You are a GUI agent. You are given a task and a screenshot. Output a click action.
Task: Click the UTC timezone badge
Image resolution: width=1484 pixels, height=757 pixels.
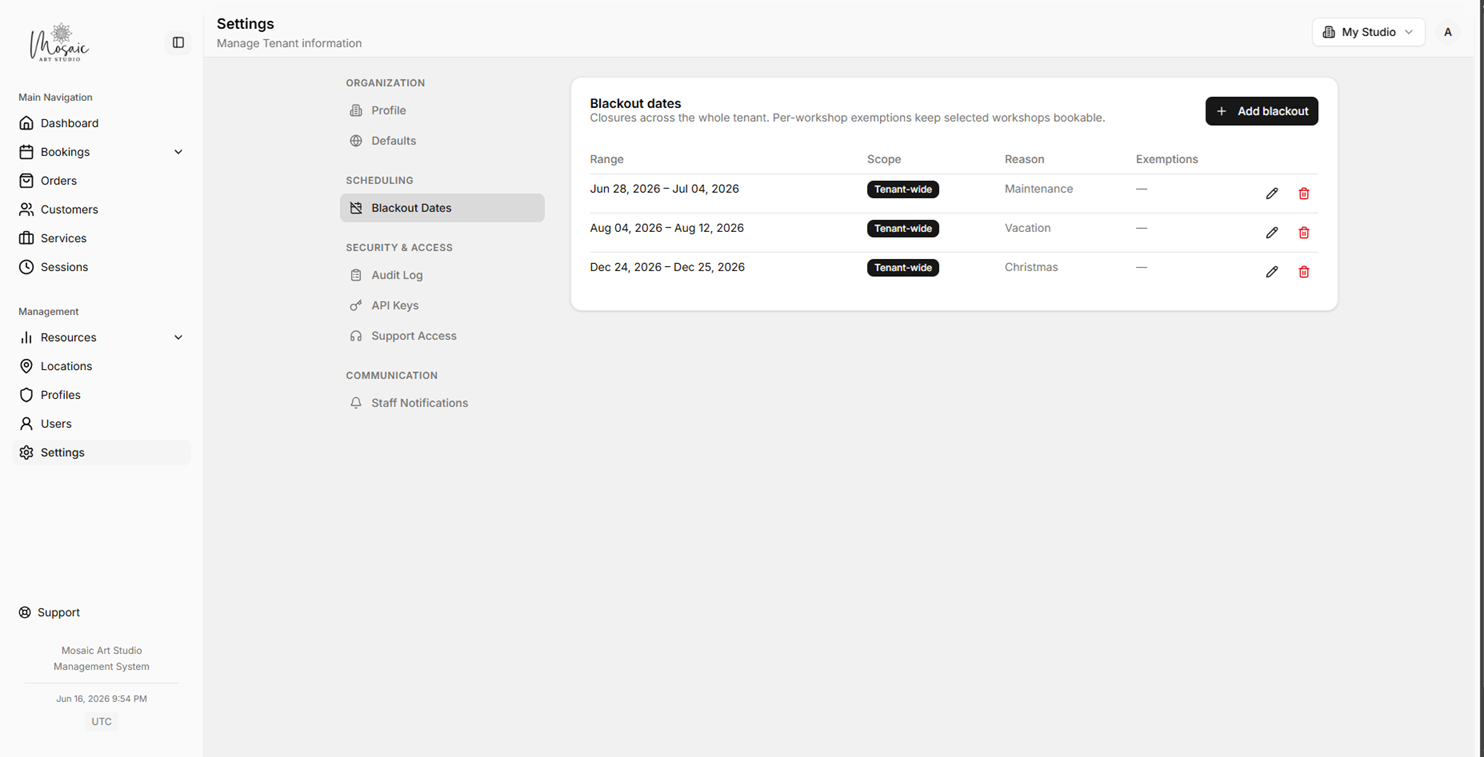coord(101,721)
